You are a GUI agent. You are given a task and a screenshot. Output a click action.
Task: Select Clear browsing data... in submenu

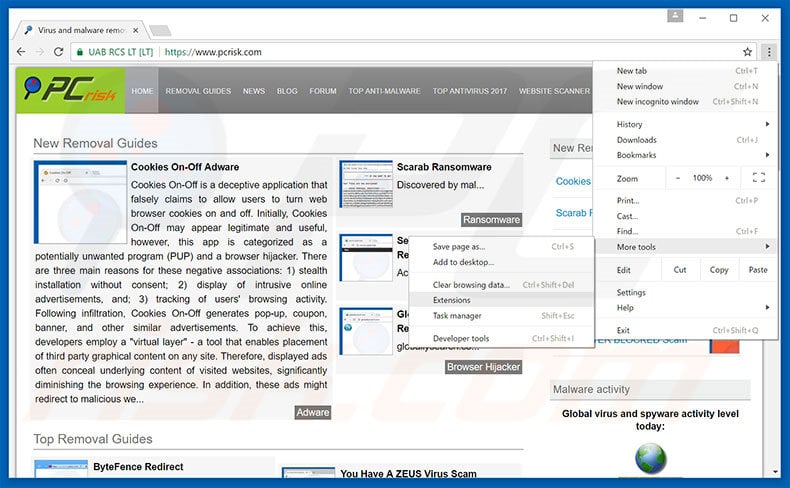(501, 285)
